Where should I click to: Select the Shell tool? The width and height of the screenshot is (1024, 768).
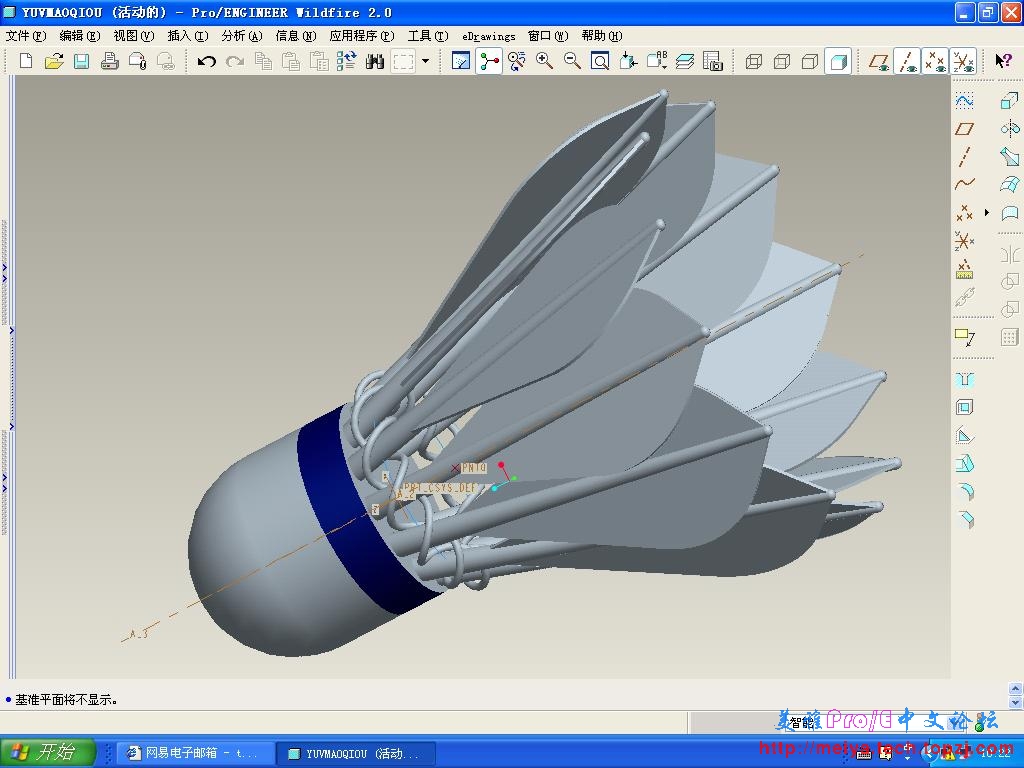click(964, 407)
